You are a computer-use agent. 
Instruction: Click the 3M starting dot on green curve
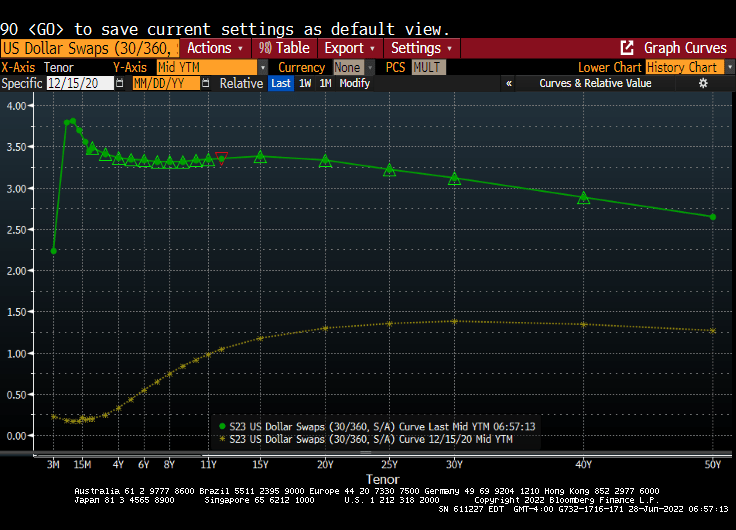click(53, 250)
